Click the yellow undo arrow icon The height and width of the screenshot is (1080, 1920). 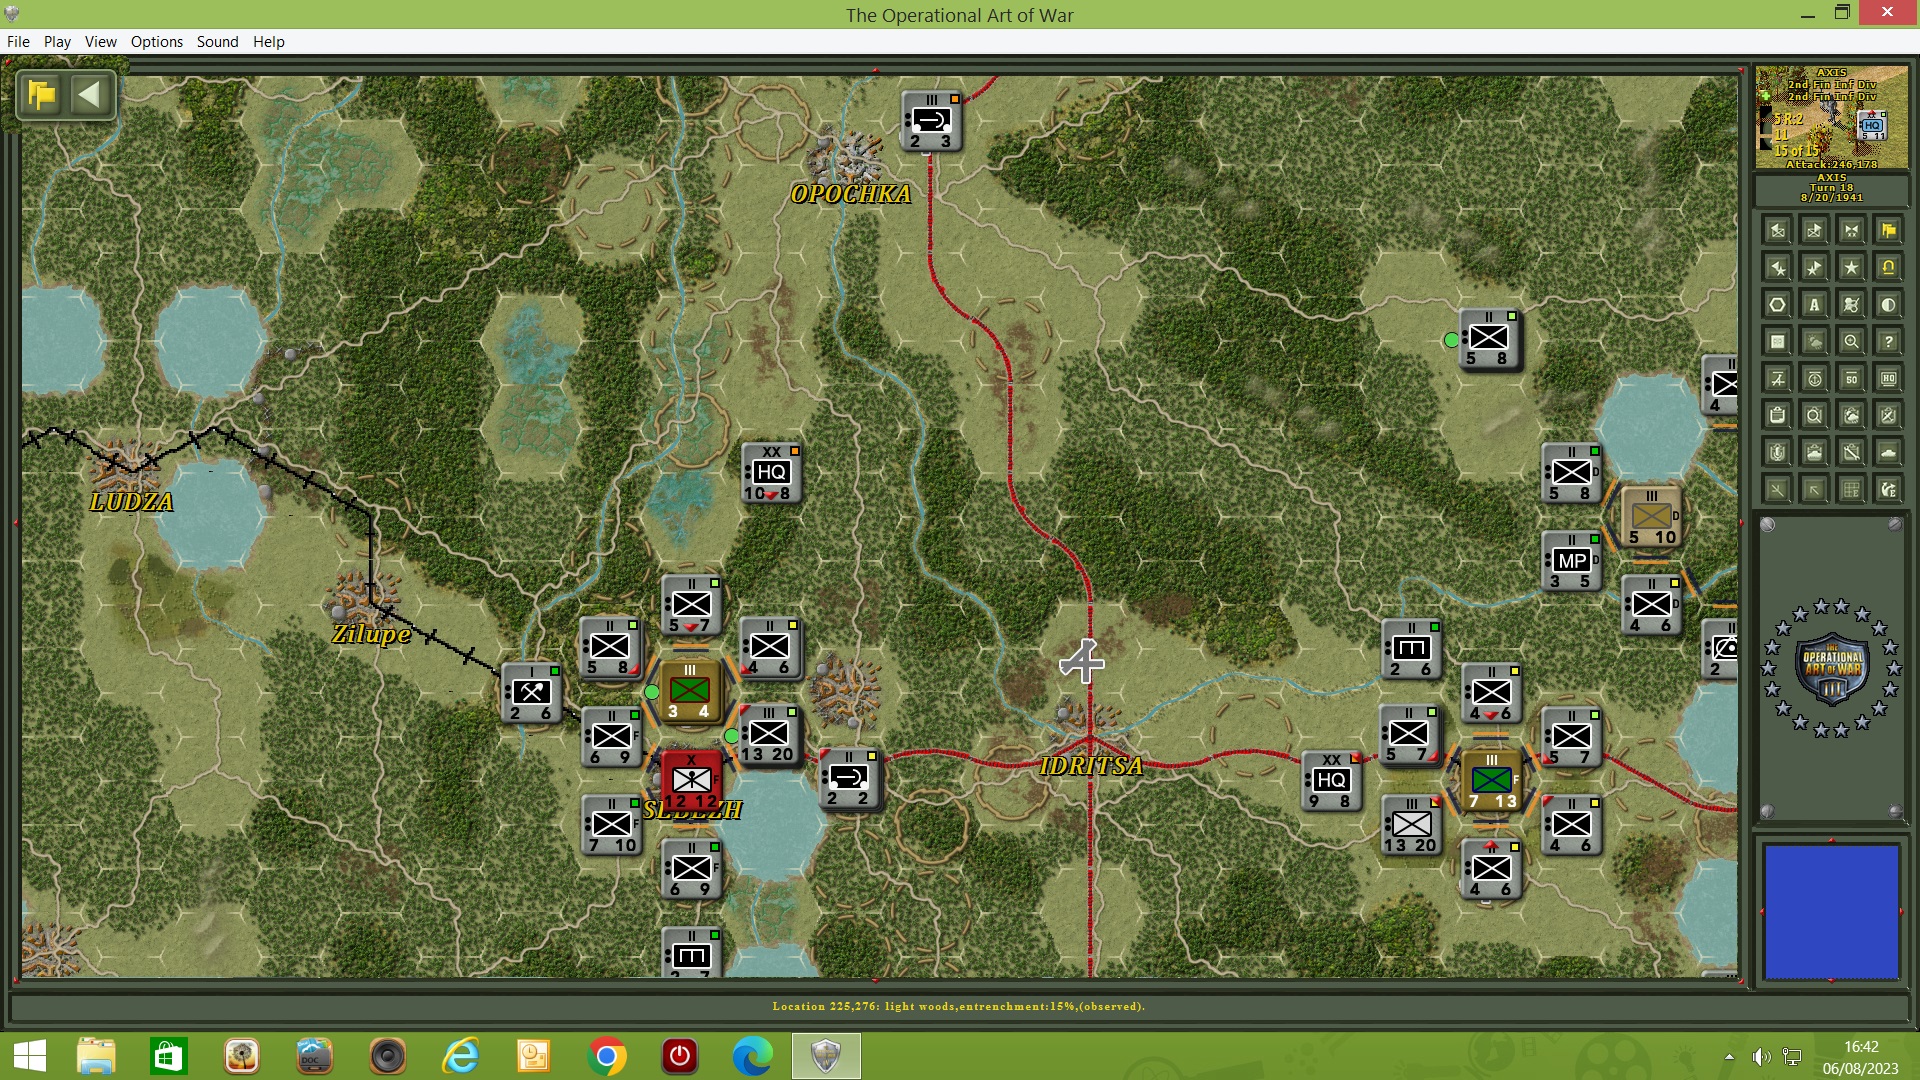(1888, 268)
